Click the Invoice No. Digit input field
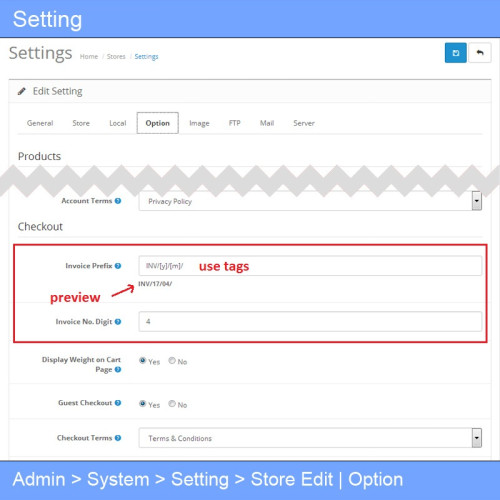The height and width of the screenshot is (500, 500). 310,321
